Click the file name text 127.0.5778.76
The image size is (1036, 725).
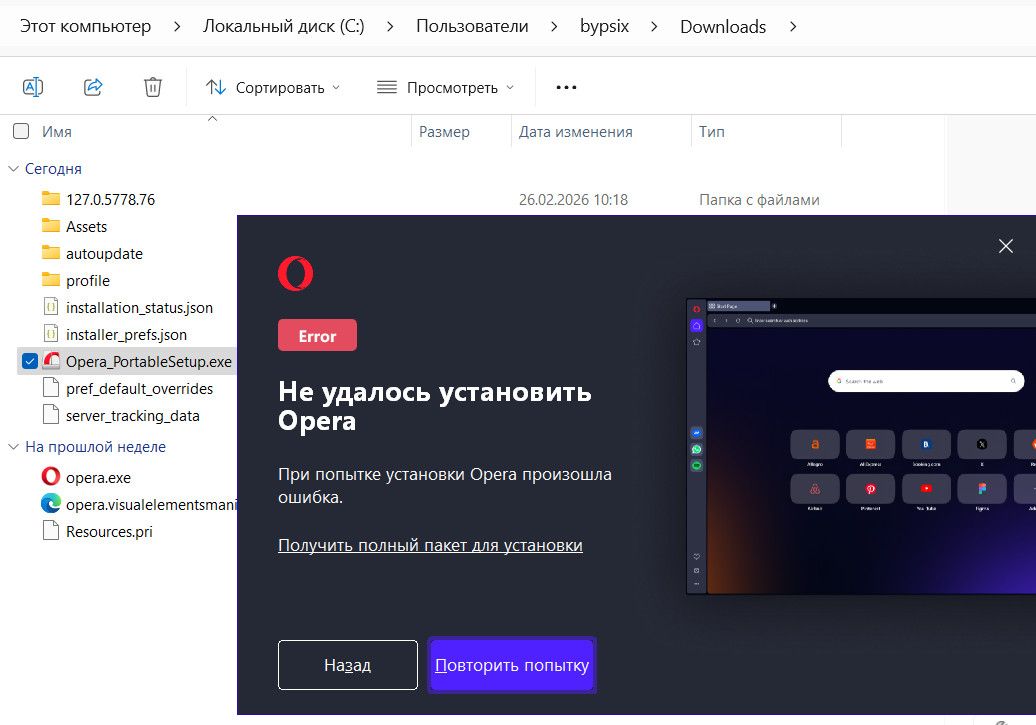pos(110,200)
